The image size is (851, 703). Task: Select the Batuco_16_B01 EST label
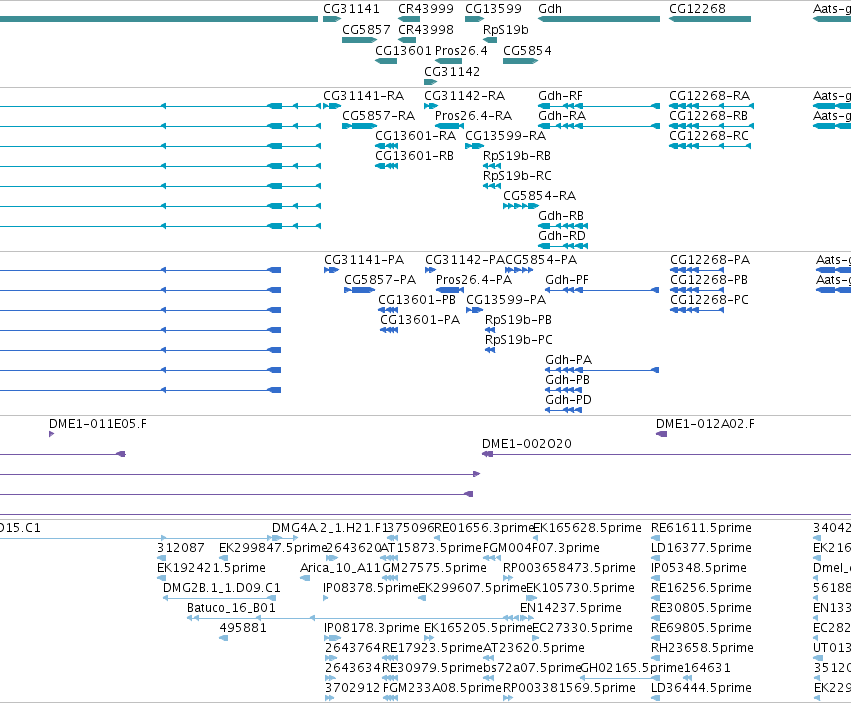[231, 608]
